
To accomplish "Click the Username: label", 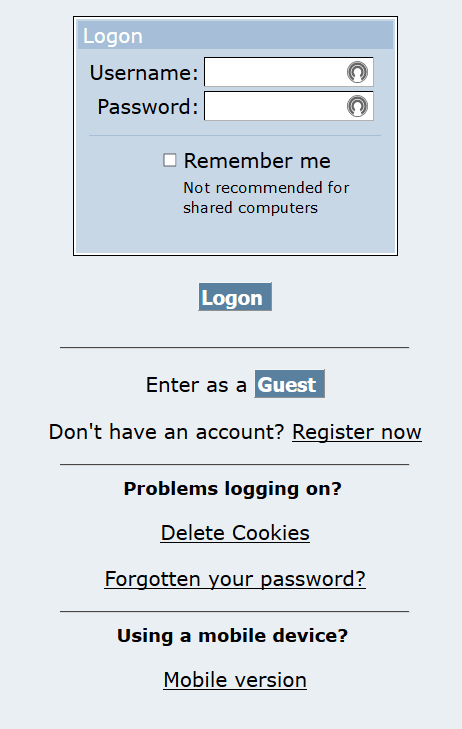I will pyautogui.click(x=144, y=73).
